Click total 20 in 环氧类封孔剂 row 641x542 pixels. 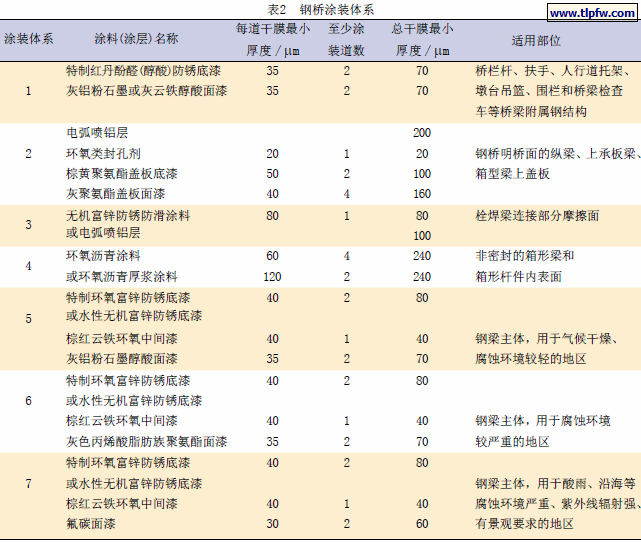(422, 154)
